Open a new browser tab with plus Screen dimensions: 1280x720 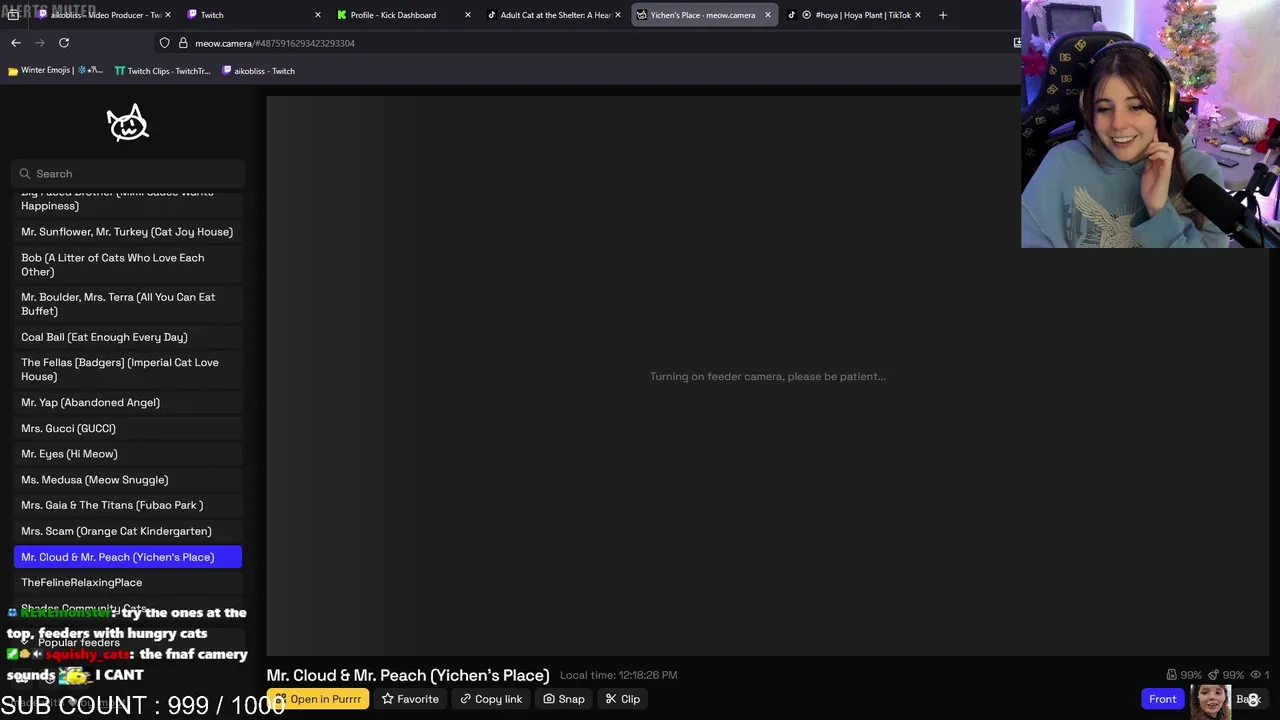tap(942, 15)
